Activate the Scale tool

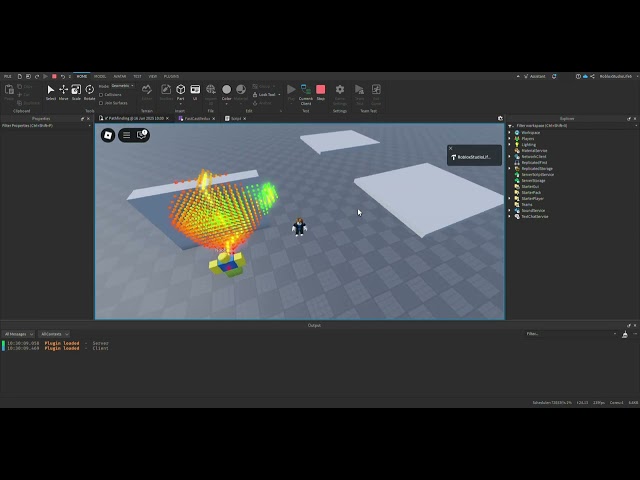(x=76, y=92)
